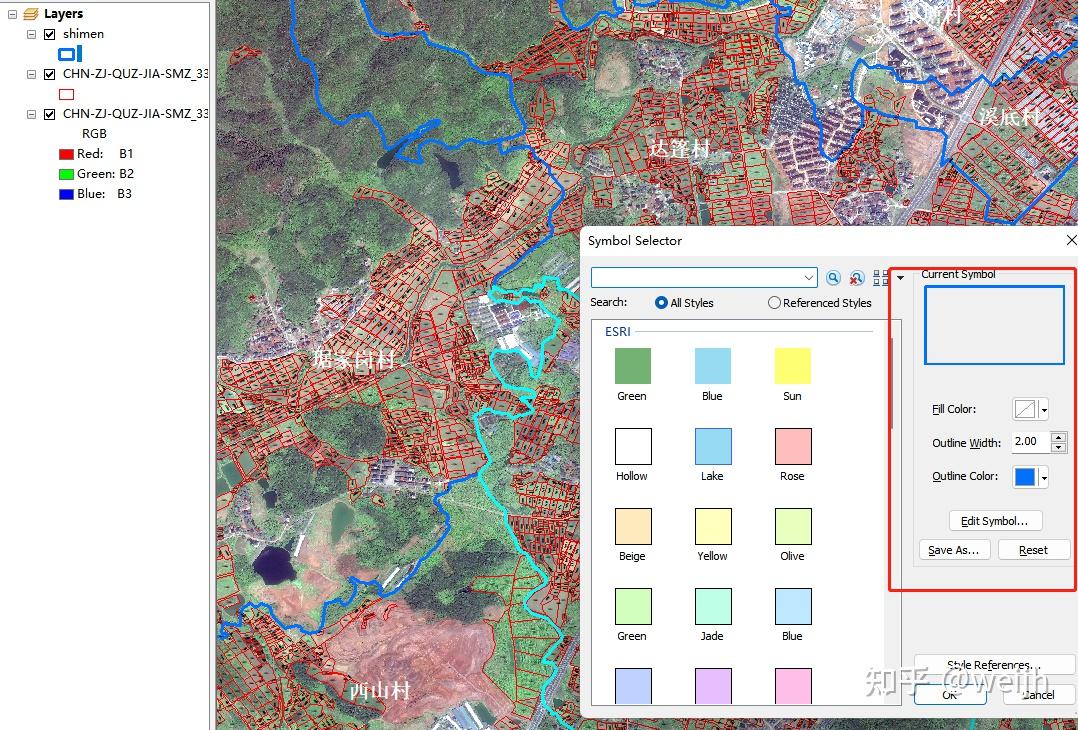1078x730 pixels.
Task: Click the Edit Symbol button
Action: [x=995, y=520]
